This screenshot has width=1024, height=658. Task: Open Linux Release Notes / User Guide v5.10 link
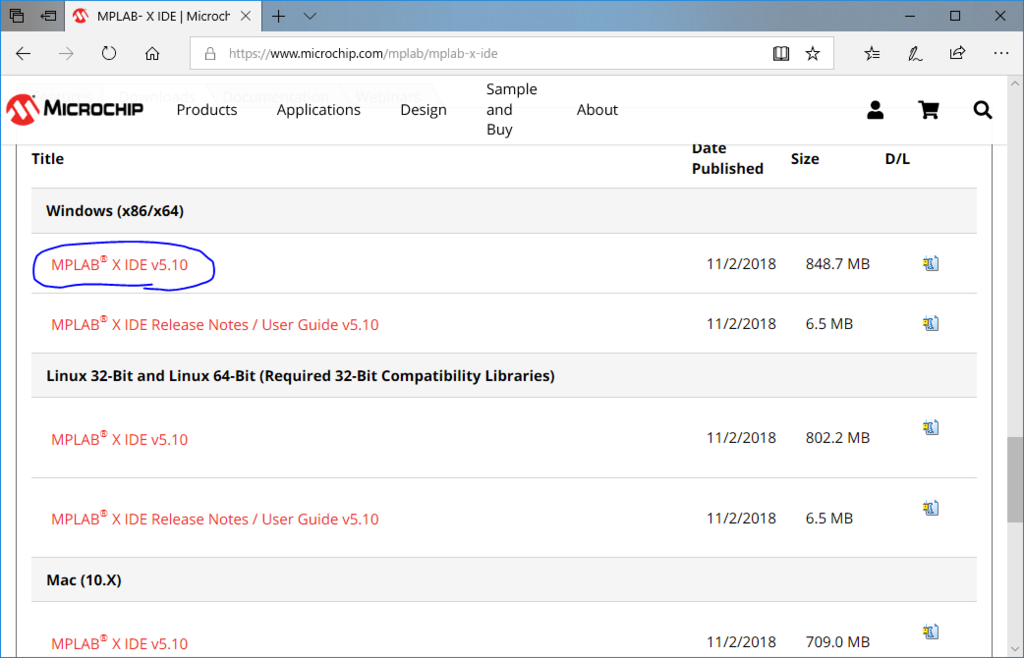point(215,519)
